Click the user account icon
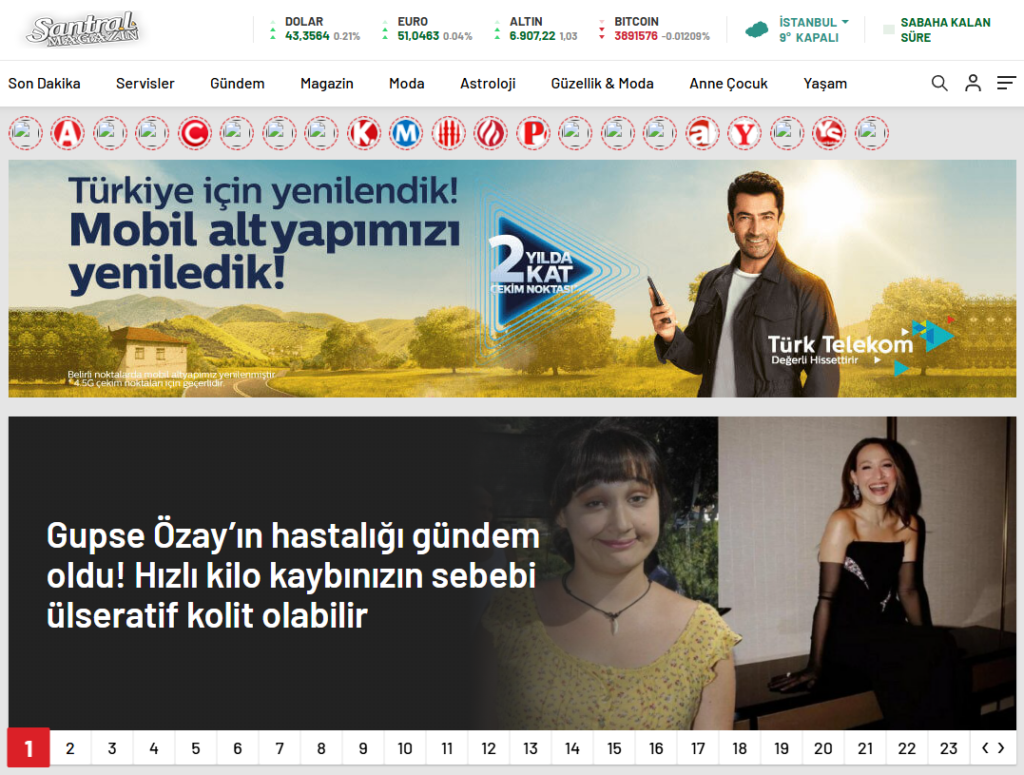This screenshot has height=775, width=1024. click(x=972, y=83)
